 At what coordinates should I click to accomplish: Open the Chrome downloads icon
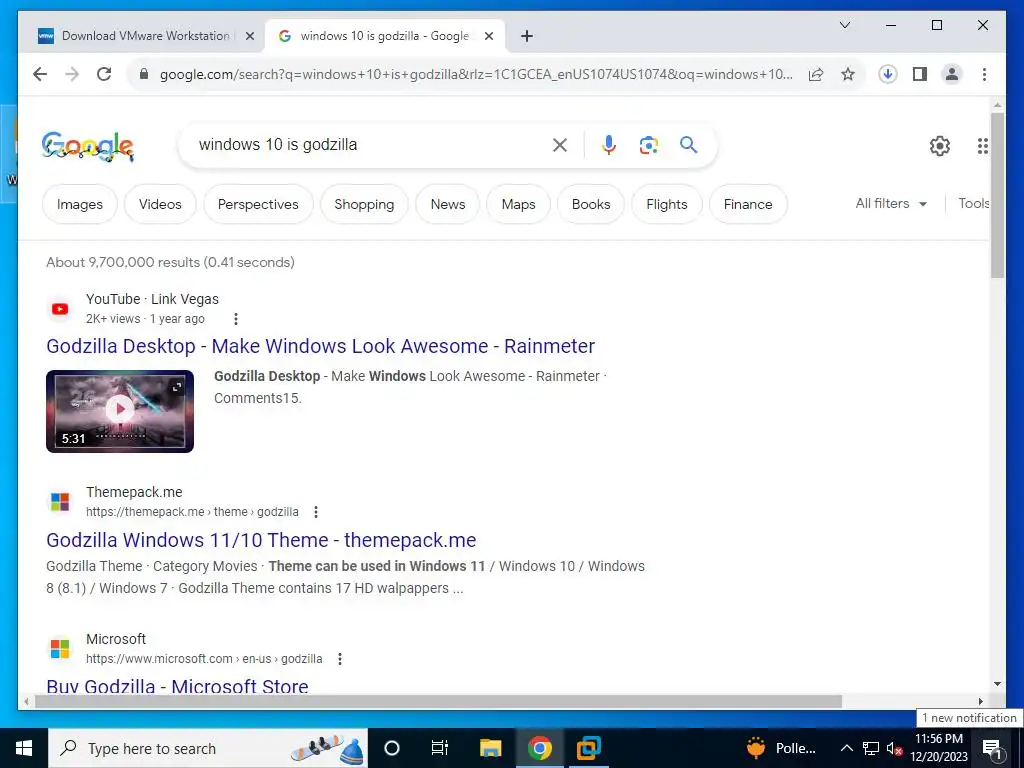click(888, 74)
